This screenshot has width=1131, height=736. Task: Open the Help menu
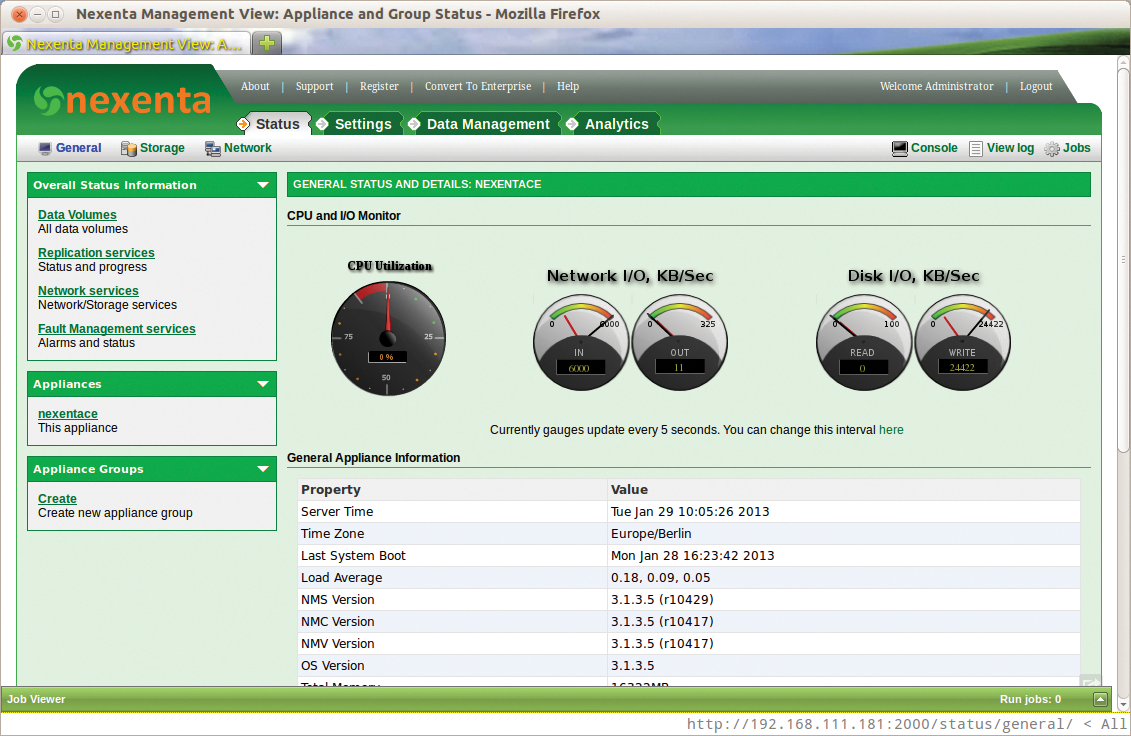[568, 86]
